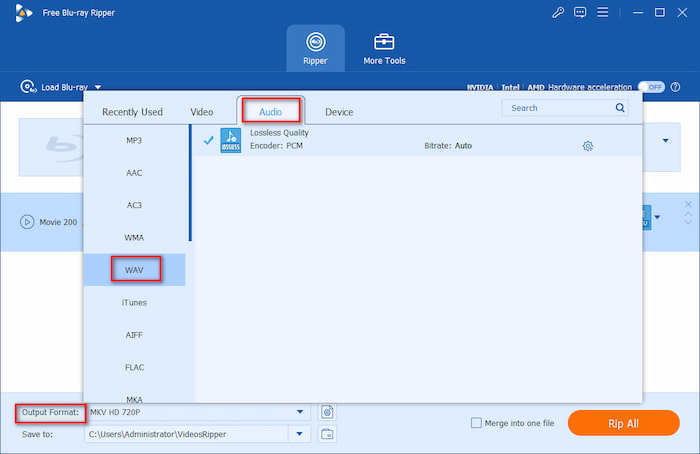
Task: Click the Lossless Quality profile title
Action: [279, 133]
